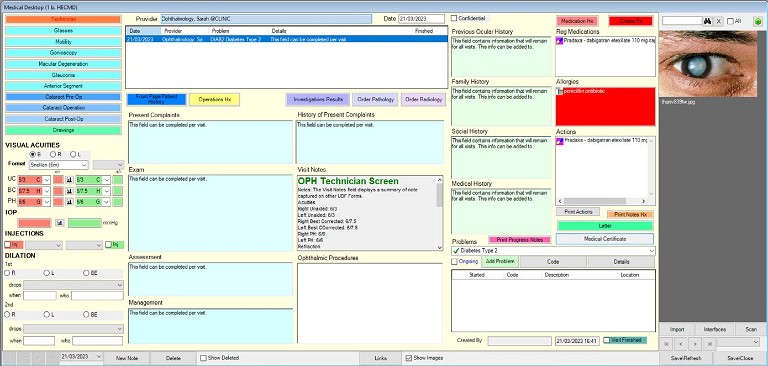Click the chart icon in the UC acuity row

(x=70, y=180)
